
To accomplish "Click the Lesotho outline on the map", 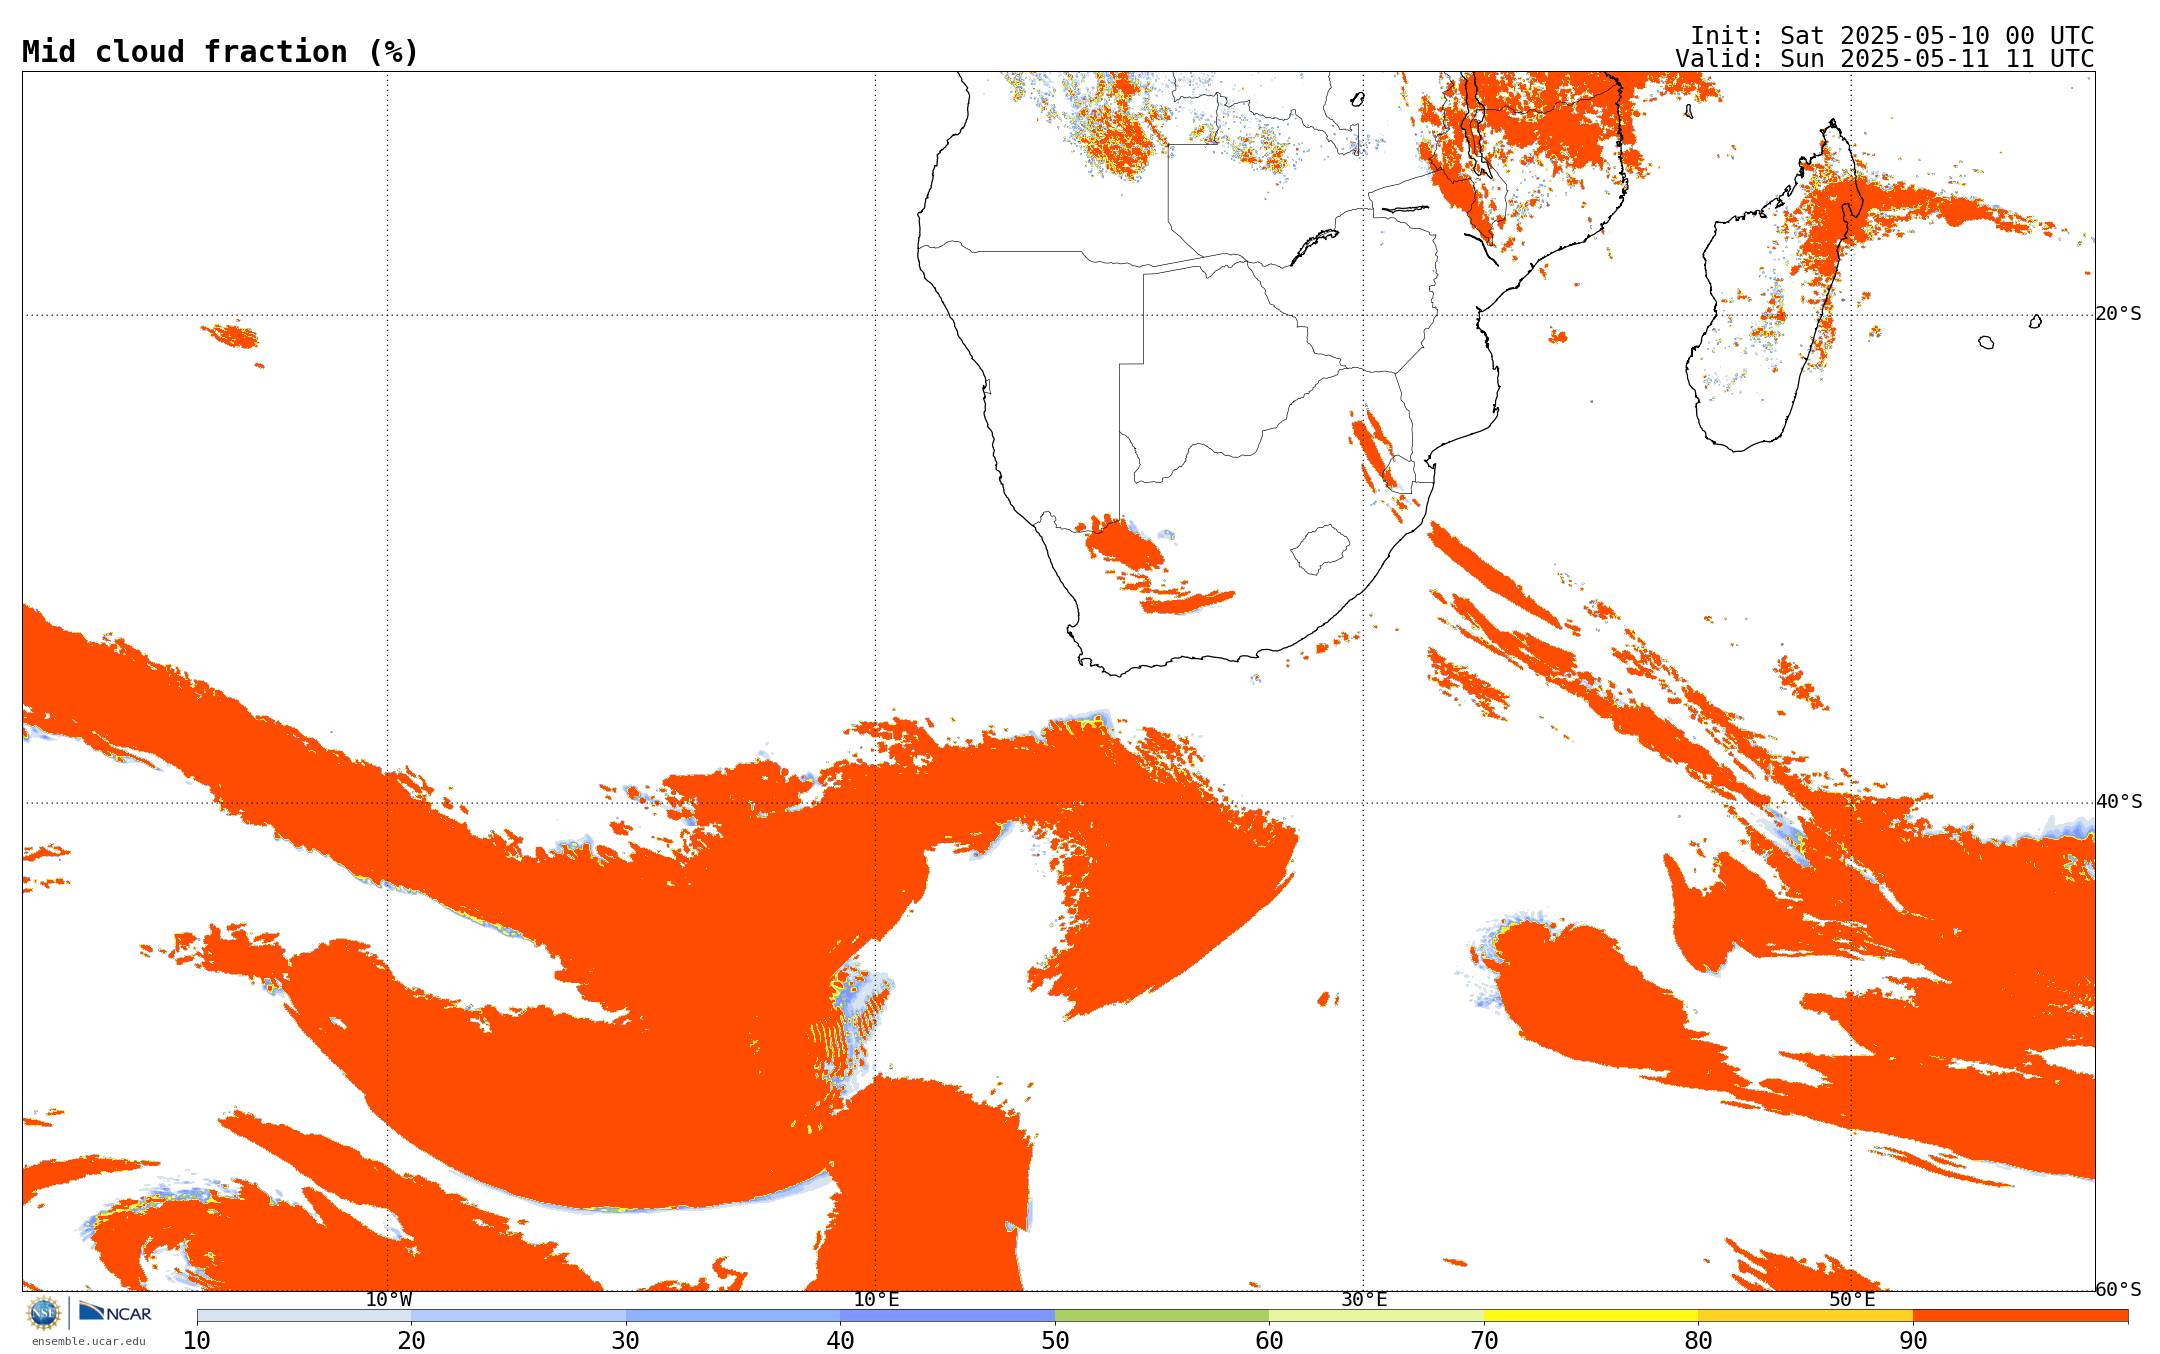I will (1320, 549).
